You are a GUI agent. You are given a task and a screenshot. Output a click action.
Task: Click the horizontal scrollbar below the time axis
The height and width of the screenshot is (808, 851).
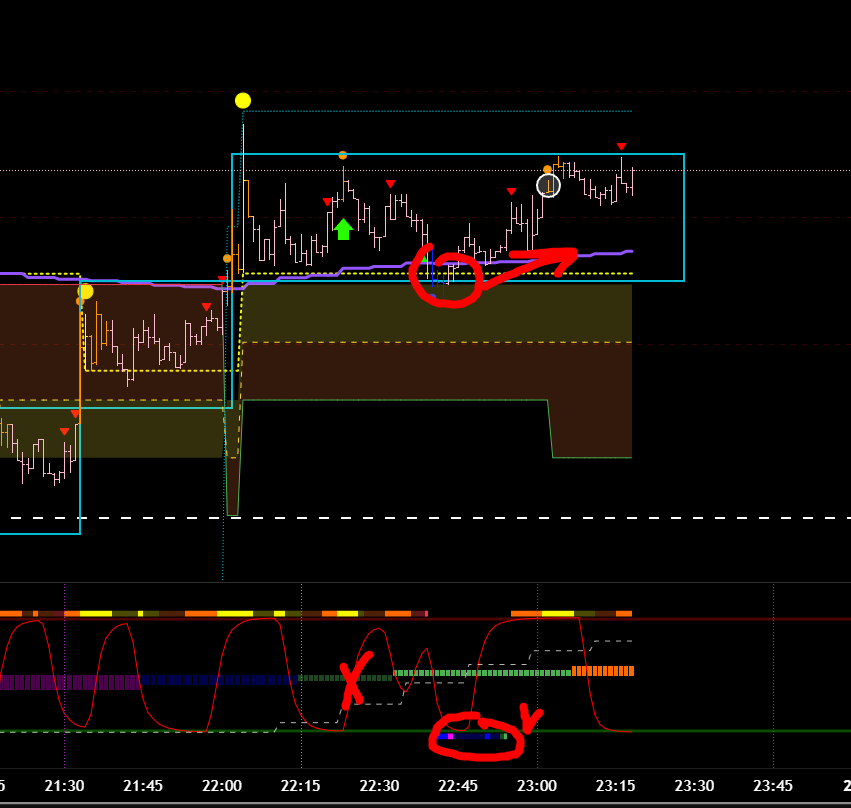tap(425, 803)
